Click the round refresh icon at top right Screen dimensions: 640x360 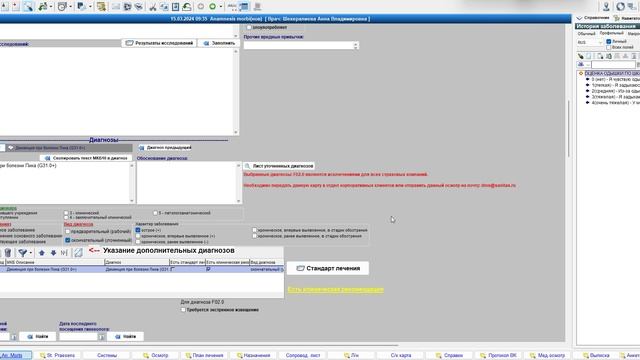pos(620,6)
